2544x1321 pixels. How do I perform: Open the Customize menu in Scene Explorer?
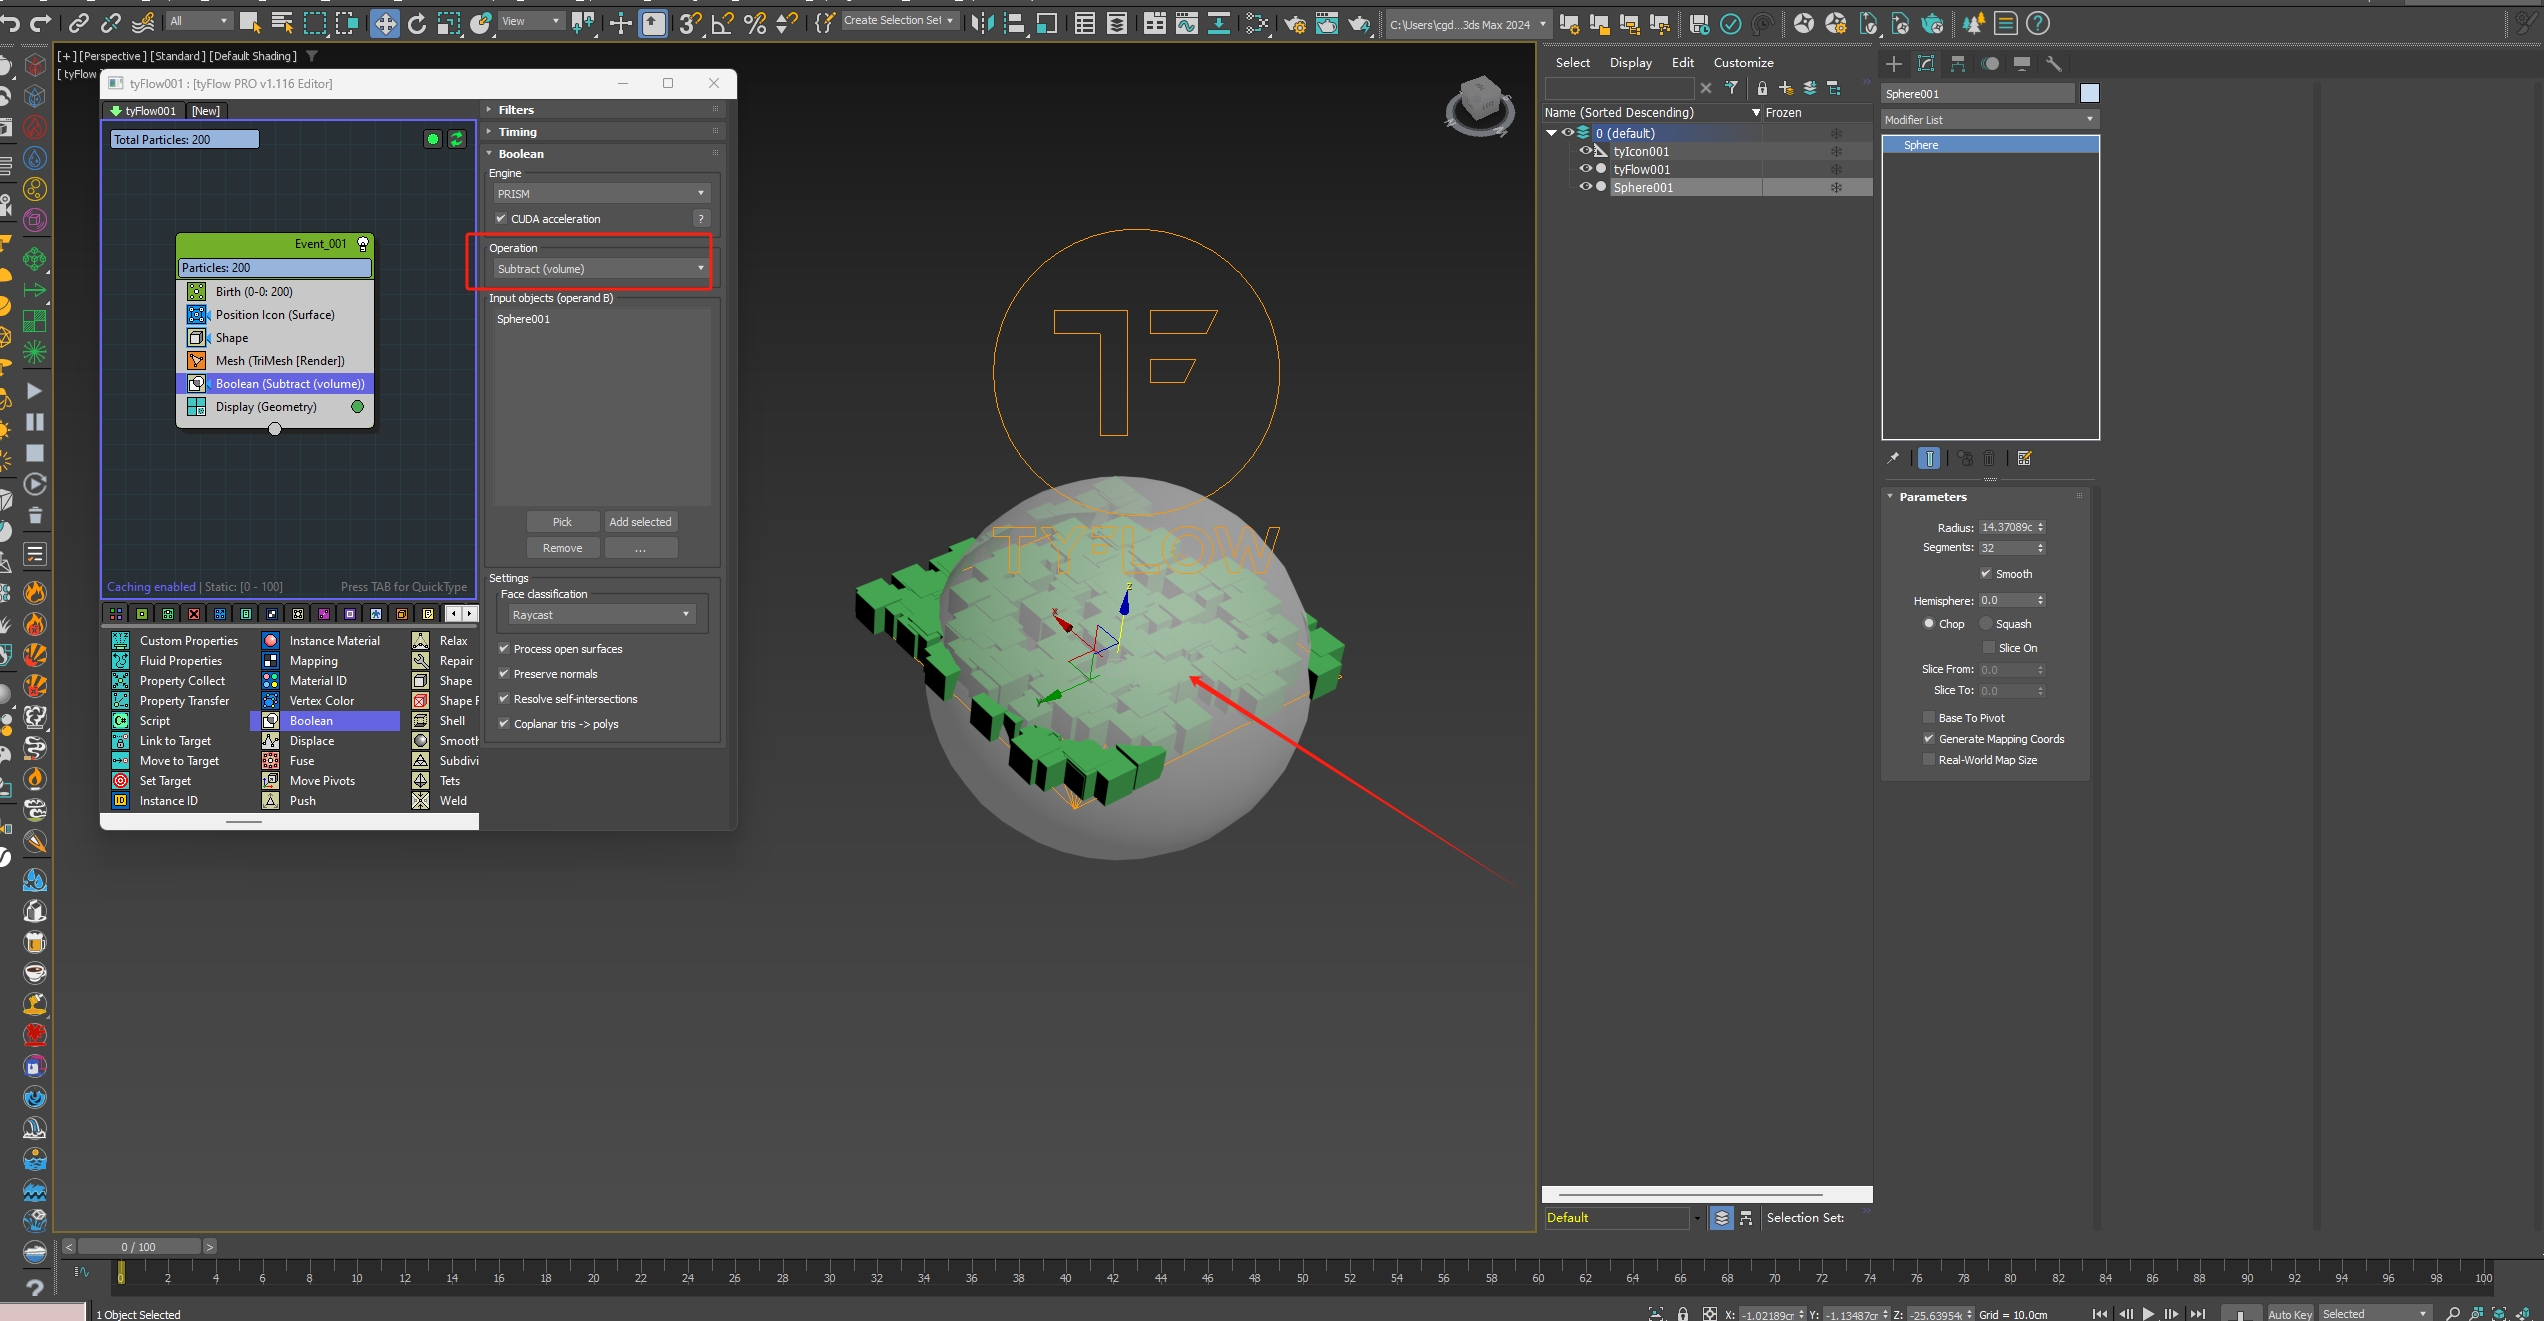pos(1743,62)
